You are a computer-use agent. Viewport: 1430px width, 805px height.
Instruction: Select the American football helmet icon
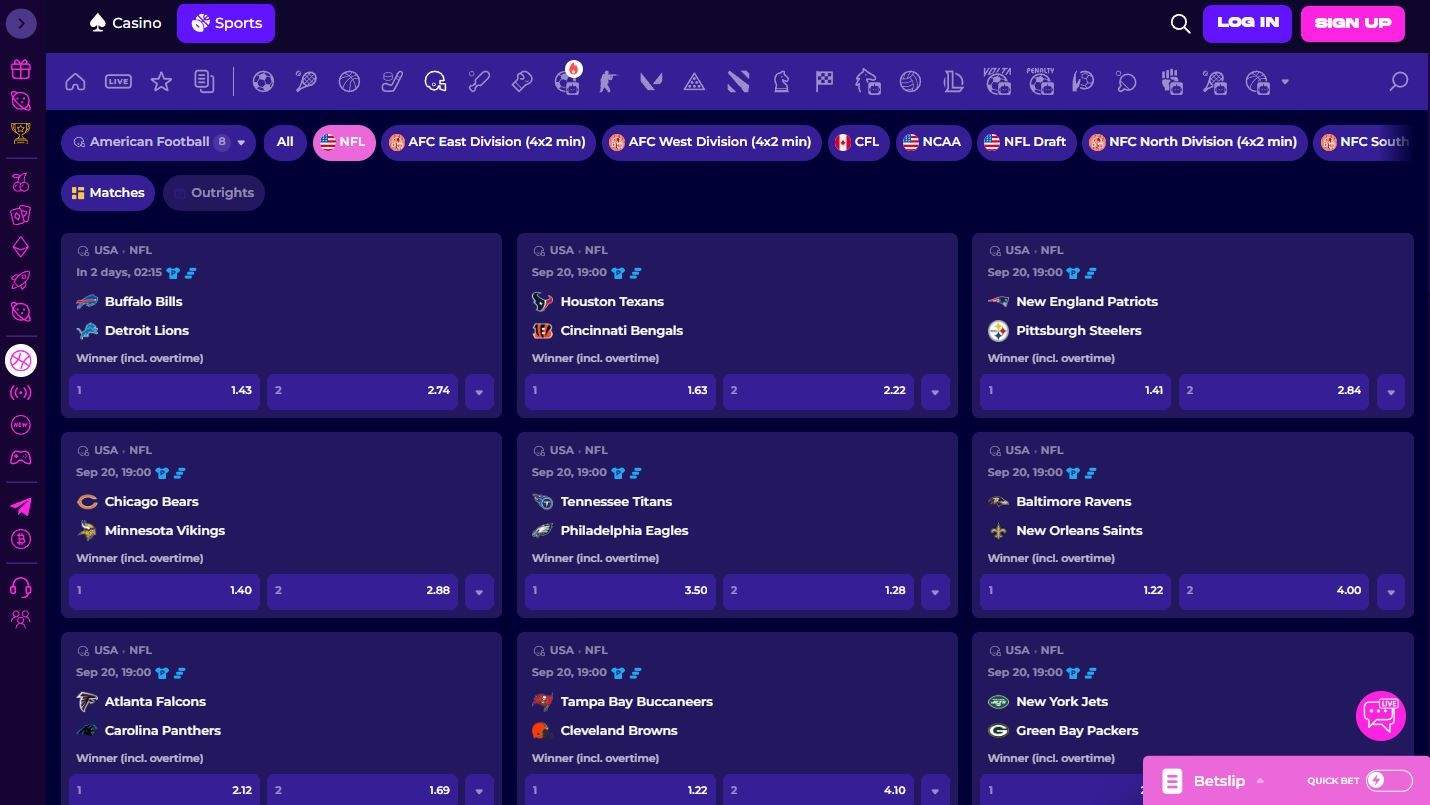435,82
